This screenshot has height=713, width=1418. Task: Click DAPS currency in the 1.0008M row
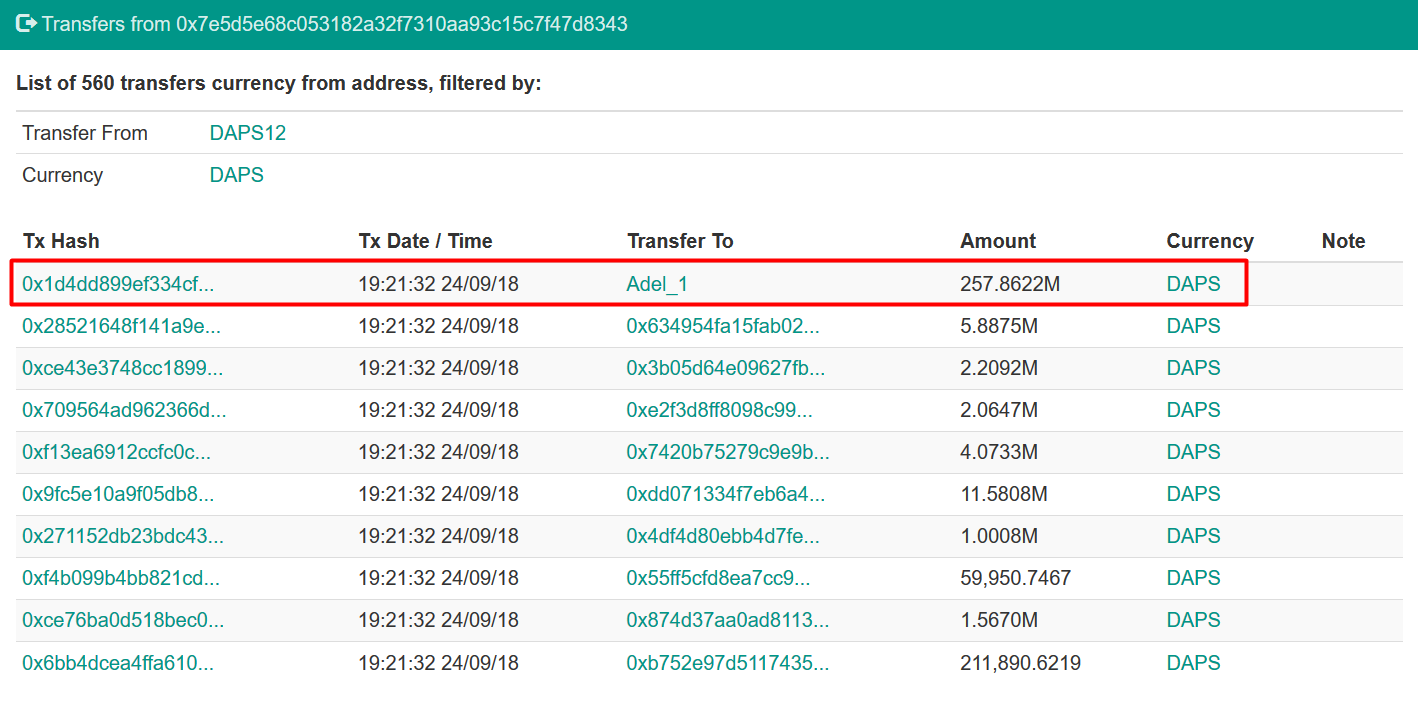(1194, 536)
